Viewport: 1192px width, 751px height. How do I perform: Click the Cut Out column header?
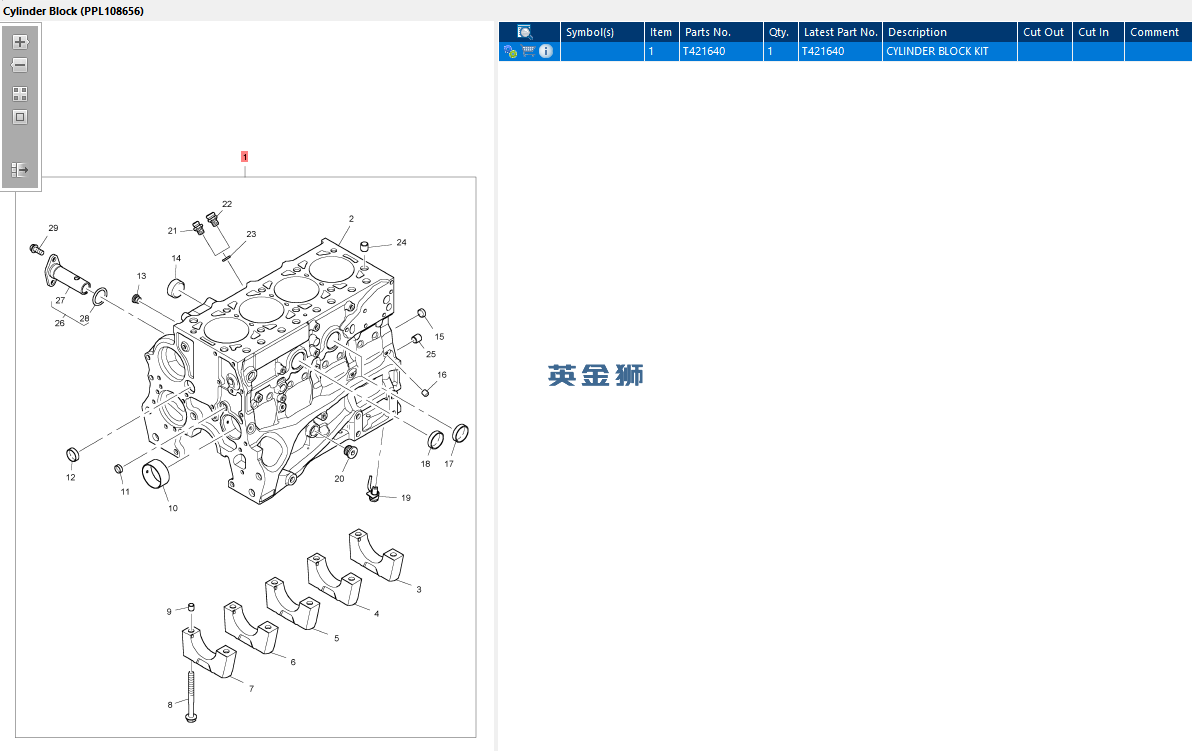point(1044,32)
